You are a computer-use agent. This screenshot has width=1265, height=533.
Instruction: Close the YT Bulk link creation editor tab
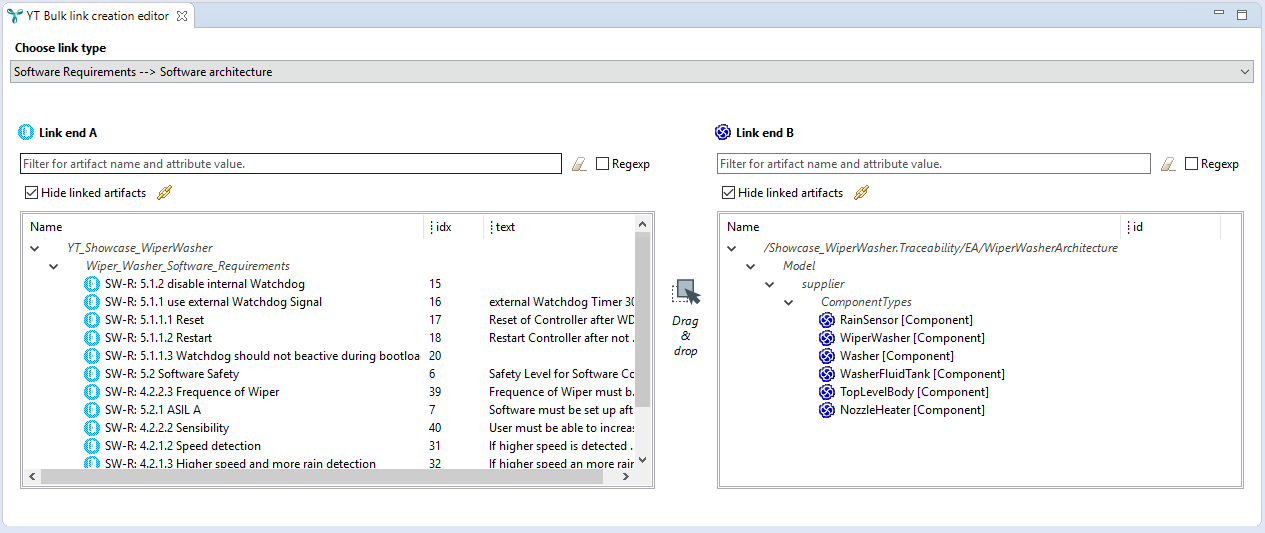pyautogui.click(x=181, y=16)
